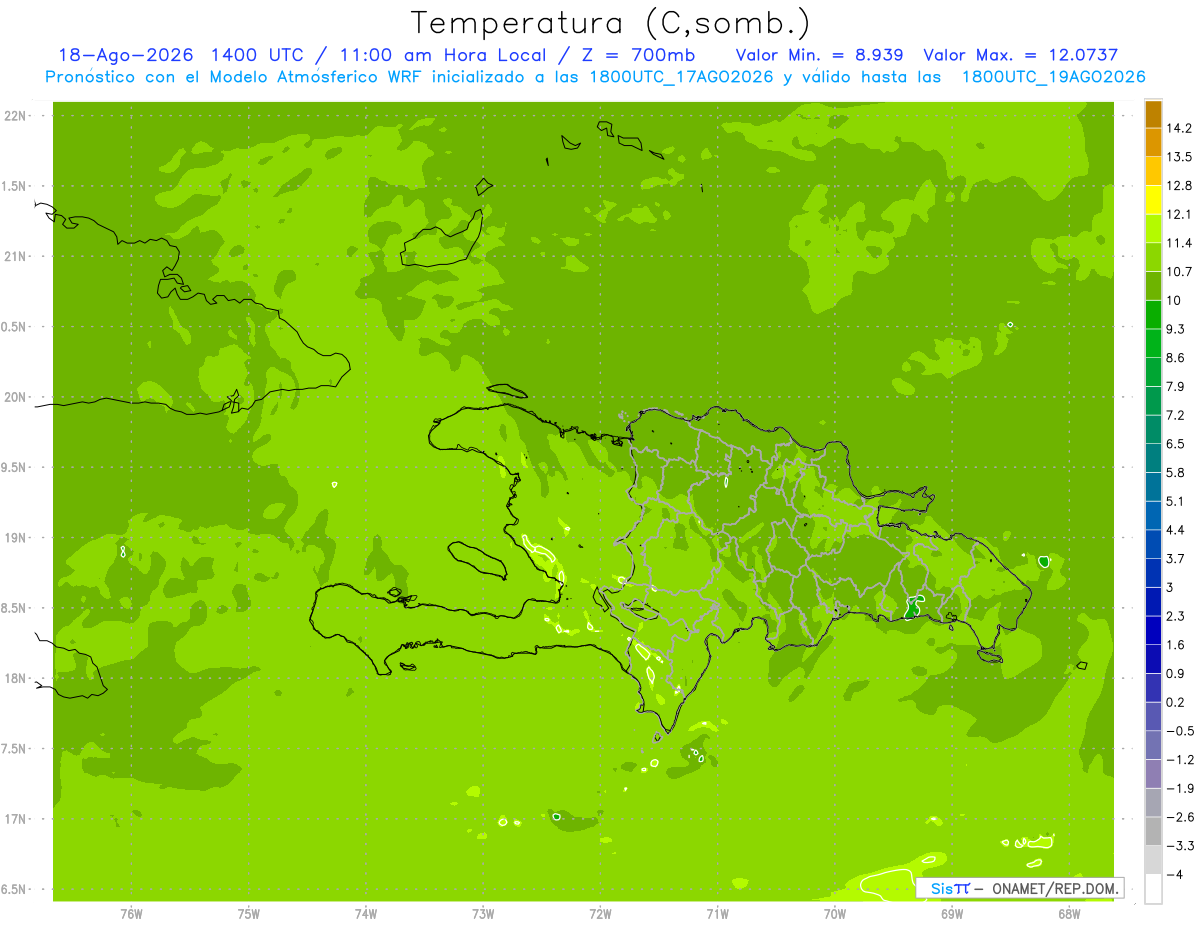Click the '8.6' color scale value
1200x927 pixels.
(x=1176, y=358)
